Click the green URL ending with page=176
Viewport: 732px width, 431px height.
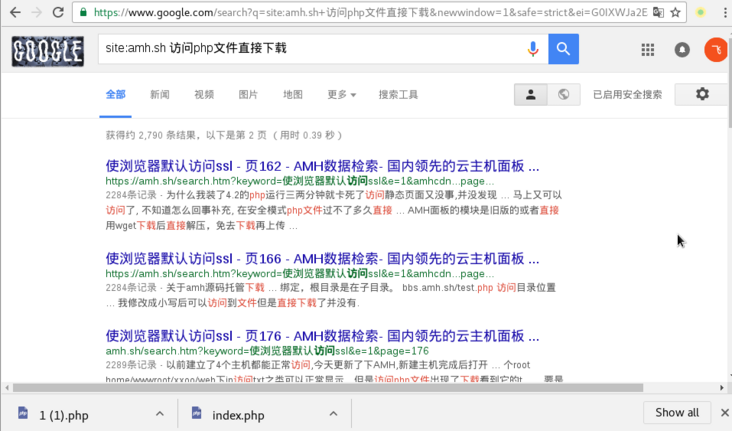click(267, 351)
